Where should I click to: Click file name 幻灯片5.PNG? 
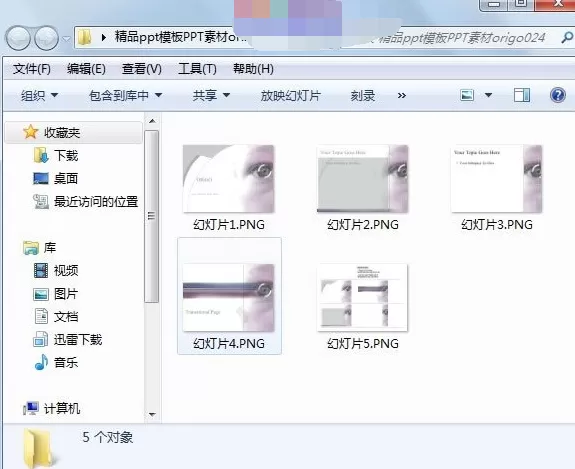point(363,344)
